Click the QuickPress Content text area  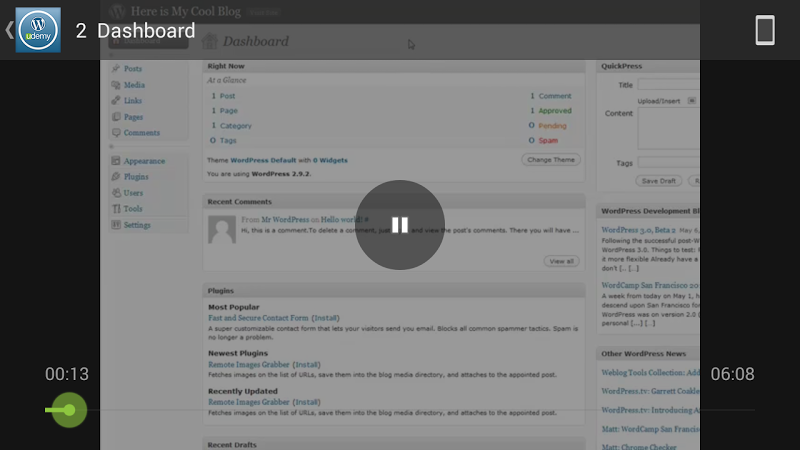coord(668,129)
